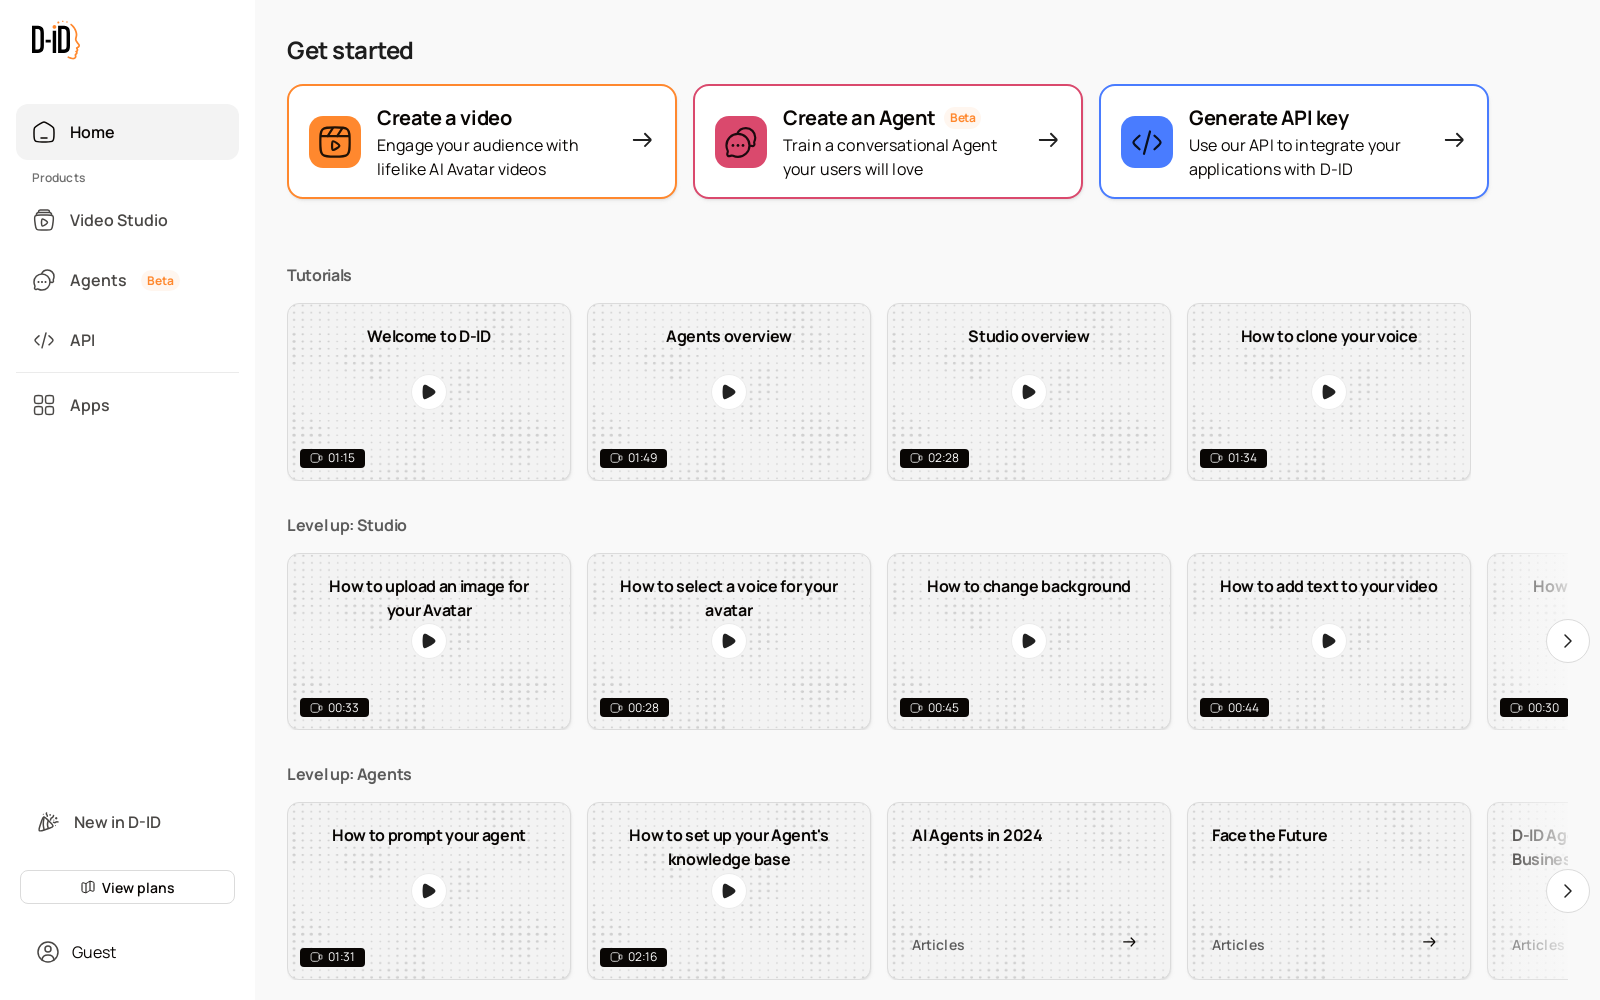Image resolution: width=1600 pixels, height=1000 pixels.
Task: Click the 00:45 duration badge on background video
Action: pos(934,708)
